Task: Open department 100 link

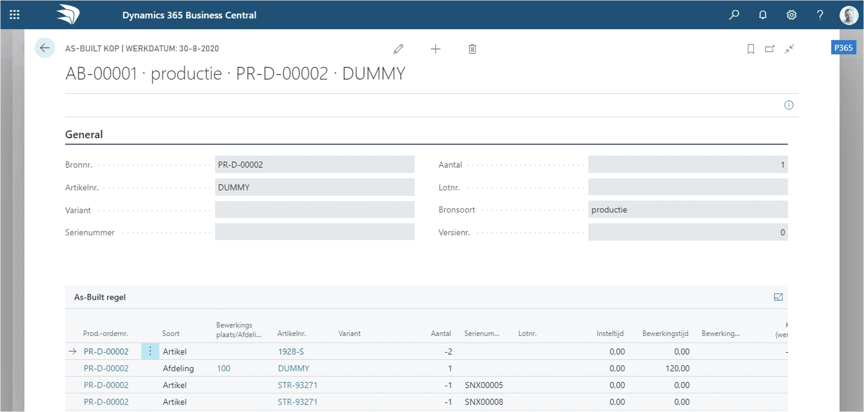Action: [223, 368]
